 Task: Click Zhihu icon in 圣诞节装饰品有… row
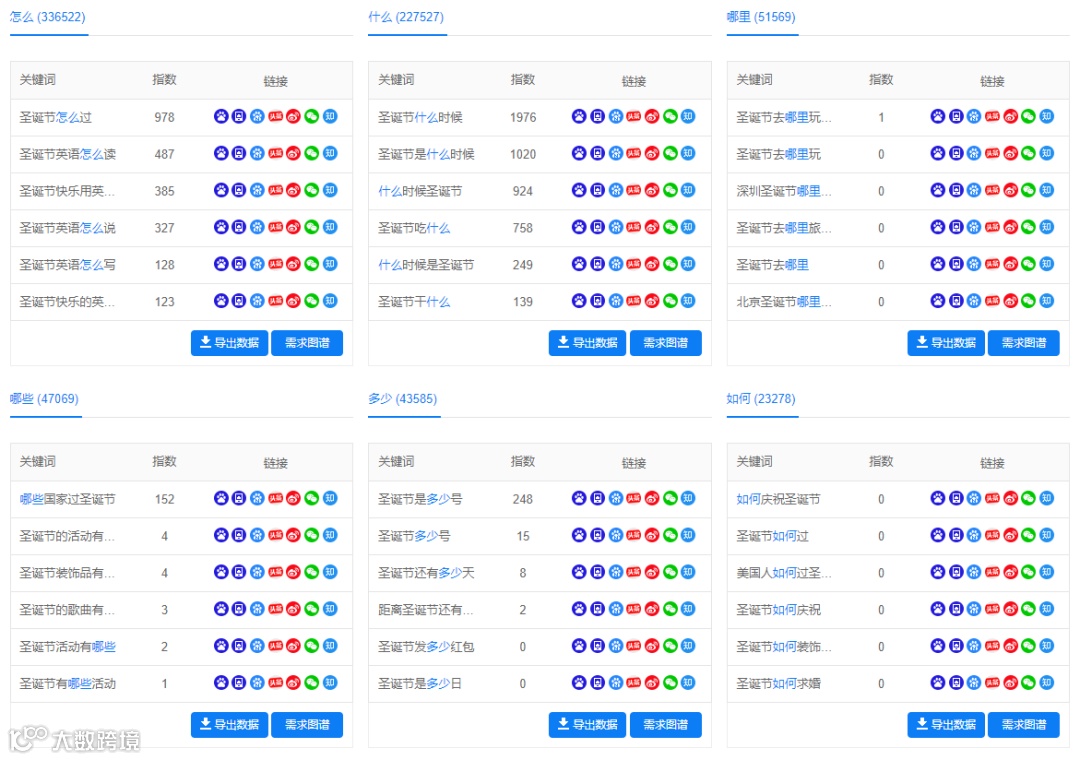[331, 572]
